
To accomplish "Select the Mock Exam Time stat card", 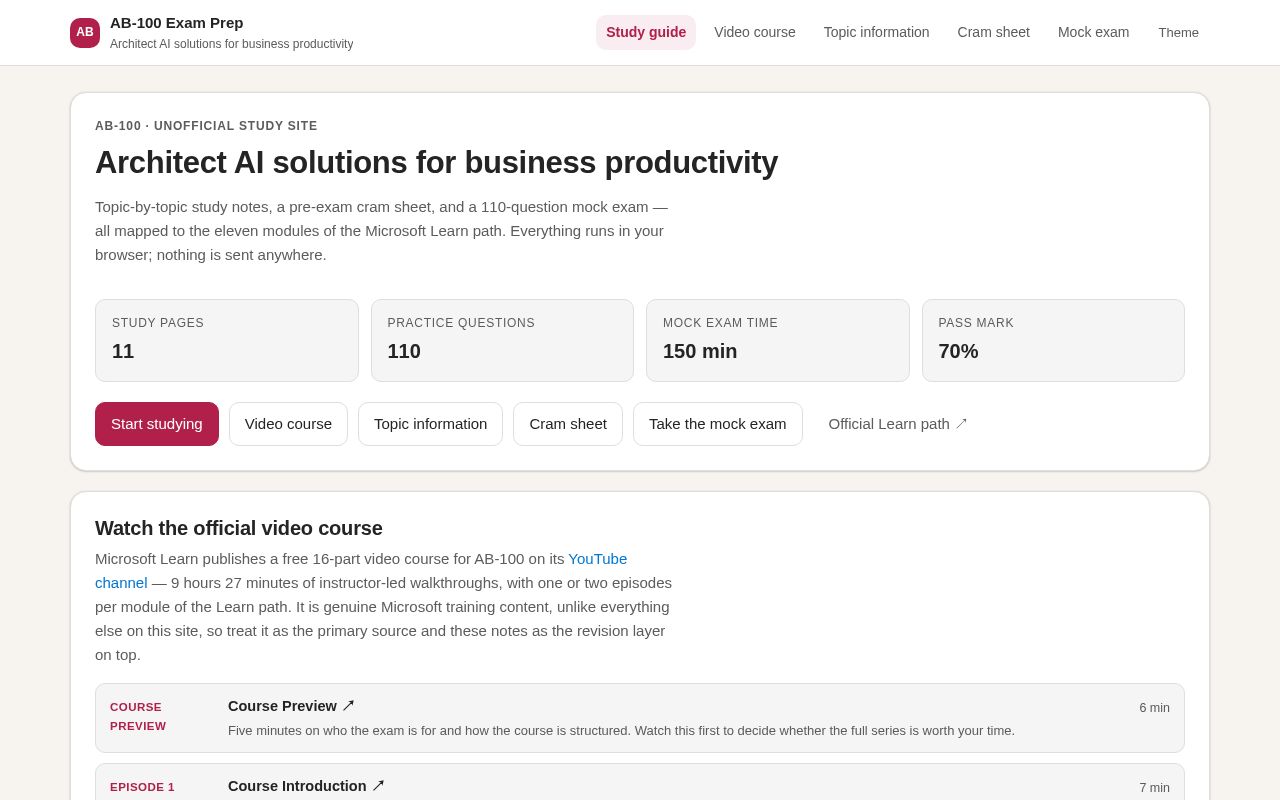I will pyautogui.click(x=778, y=341).
